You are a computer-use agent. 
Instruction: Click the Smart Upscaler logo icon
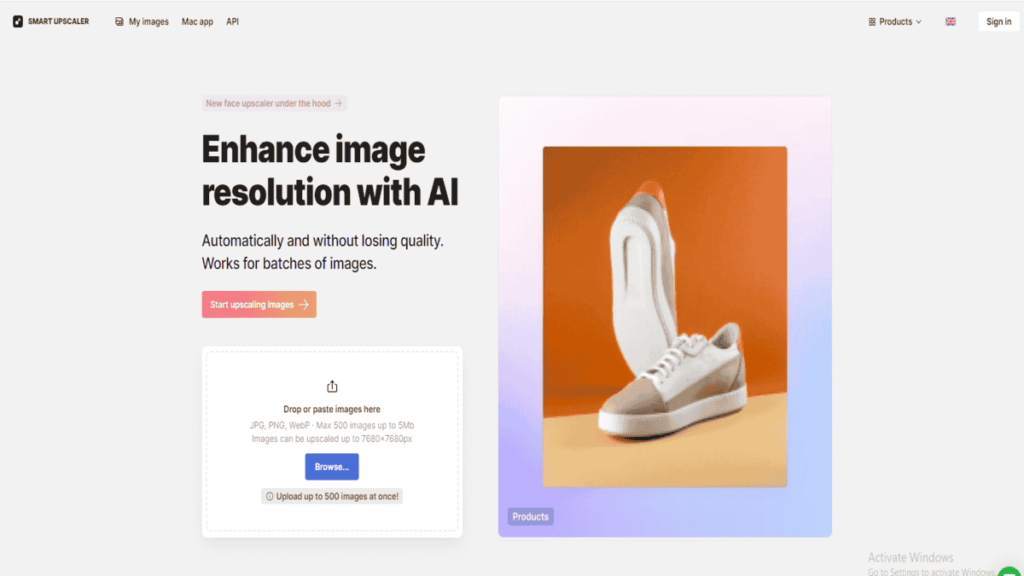pos(18,22)
